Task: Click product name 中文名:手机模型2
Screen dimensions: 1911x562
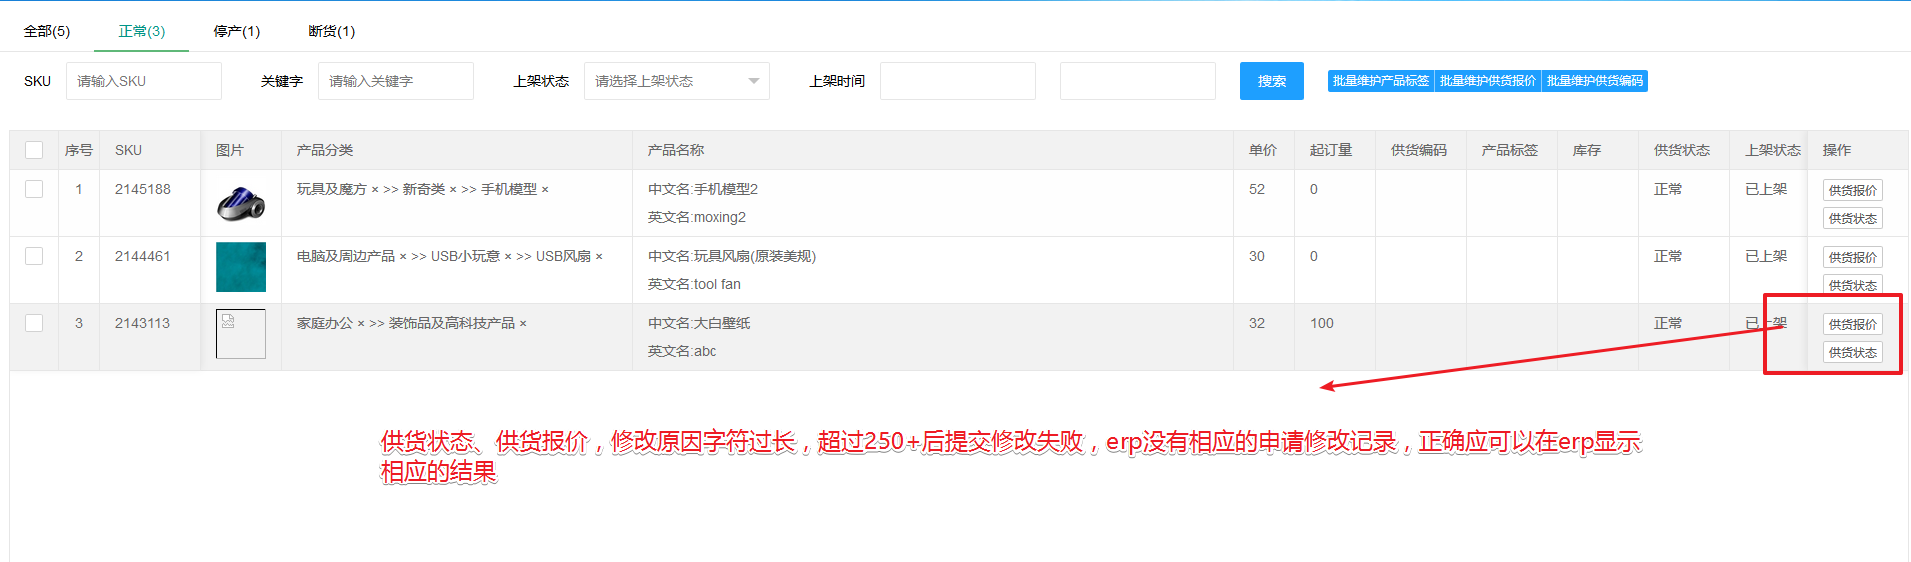Action: (703, 189)
